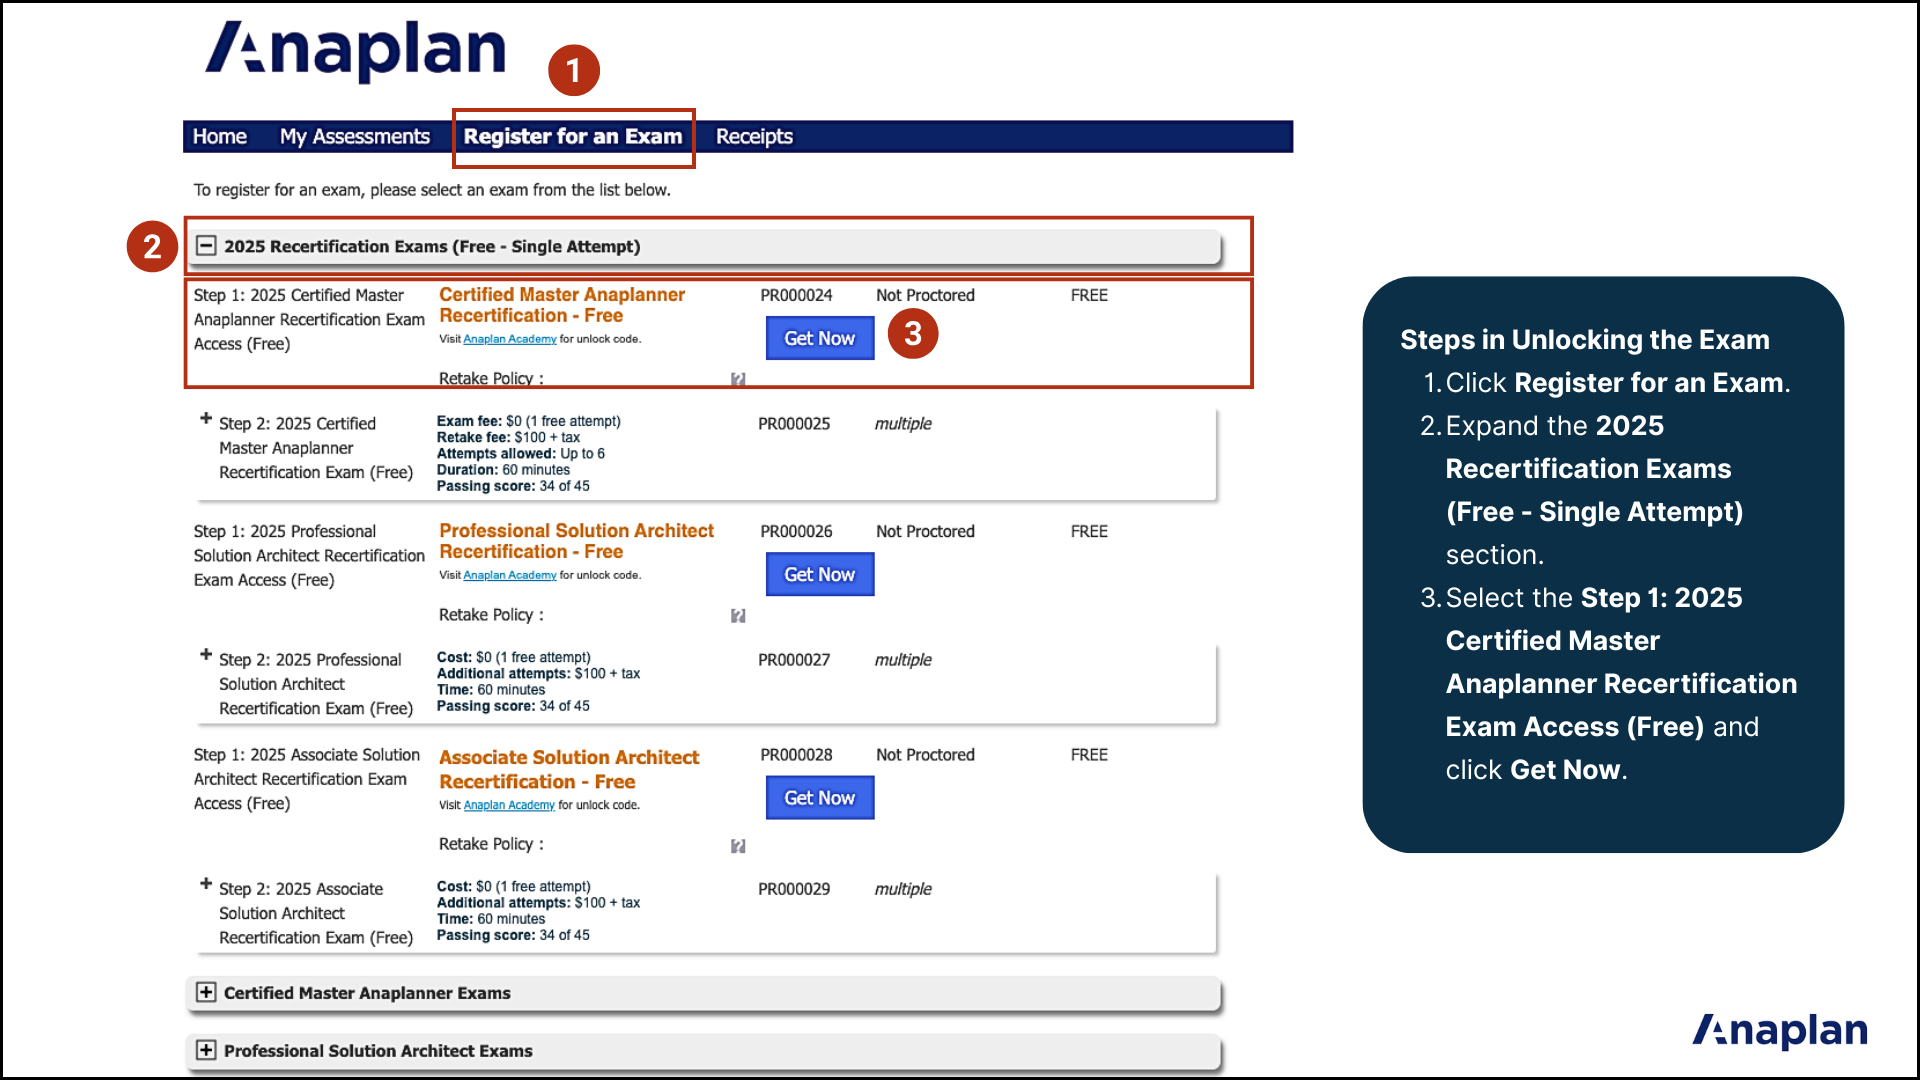Click exam code PR000025
1920x1080 pixels.
coord(794,424)
